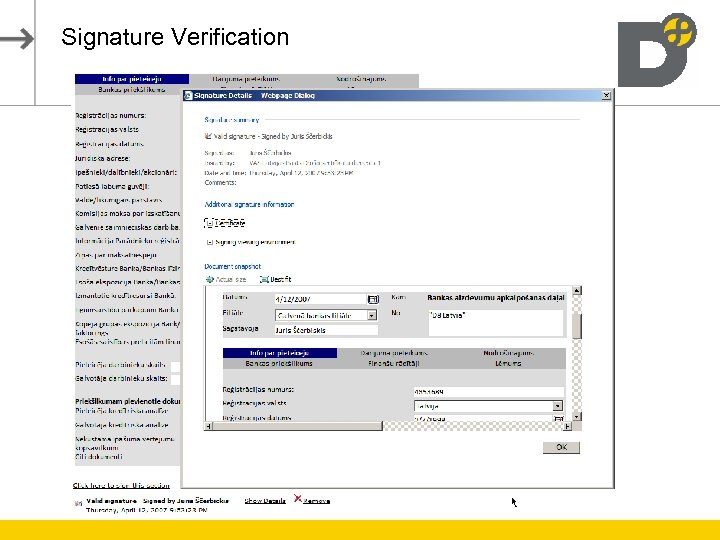The image size is (720, 540).
Task: Select Darījuma pieteikums tab in background form
Action: pos(246,79)
